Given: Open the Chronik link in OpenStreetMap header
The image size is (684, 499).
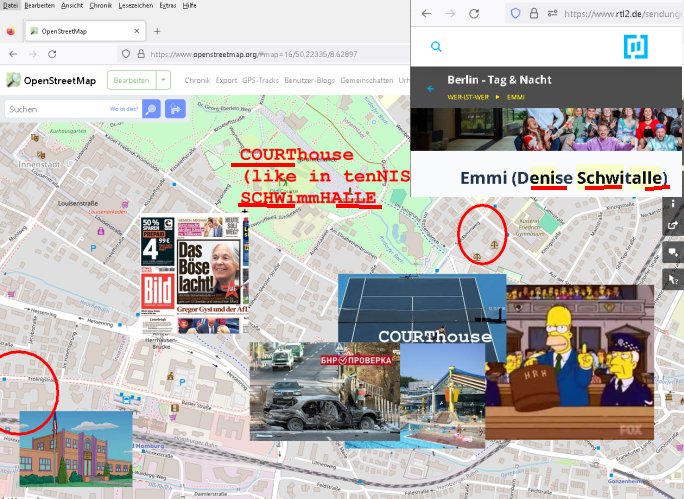Looking at the screenshot, I should 197,80.
